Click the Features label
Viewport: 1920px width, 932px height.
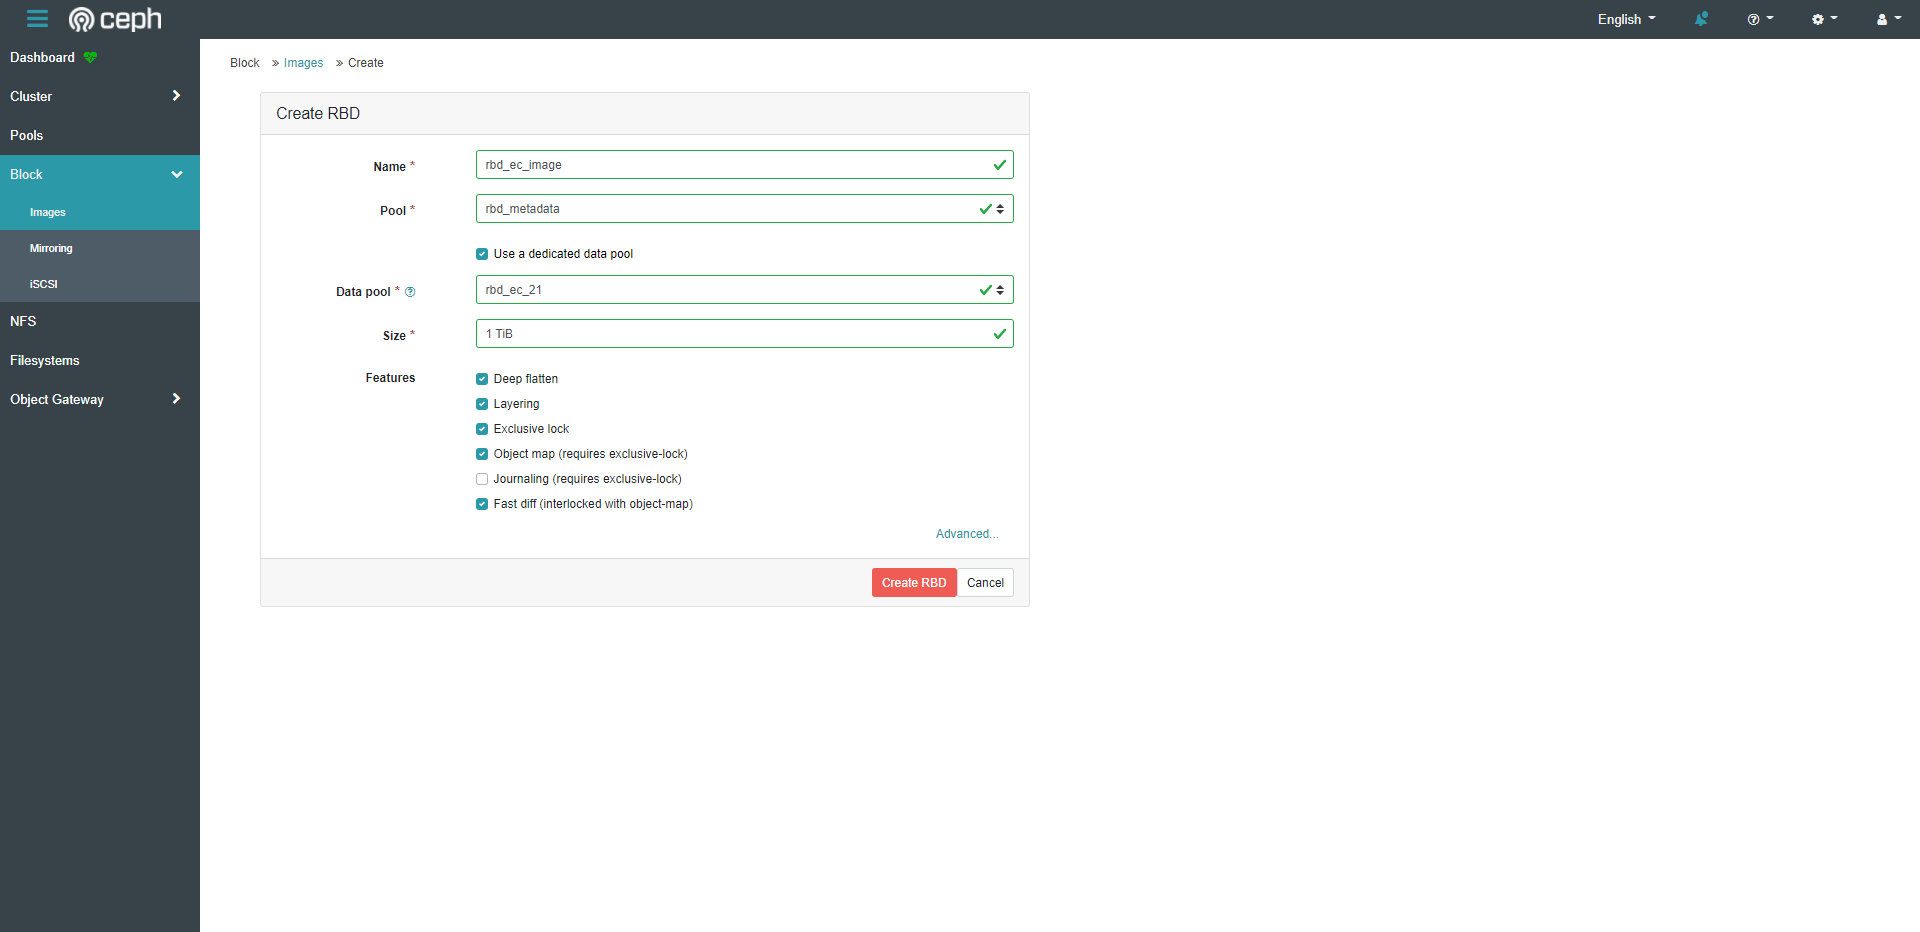[390, 378]
